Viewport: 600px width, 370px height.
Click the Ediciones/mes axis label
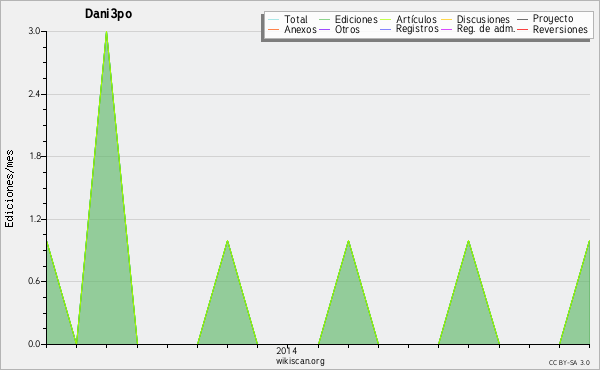coord(9,189)
